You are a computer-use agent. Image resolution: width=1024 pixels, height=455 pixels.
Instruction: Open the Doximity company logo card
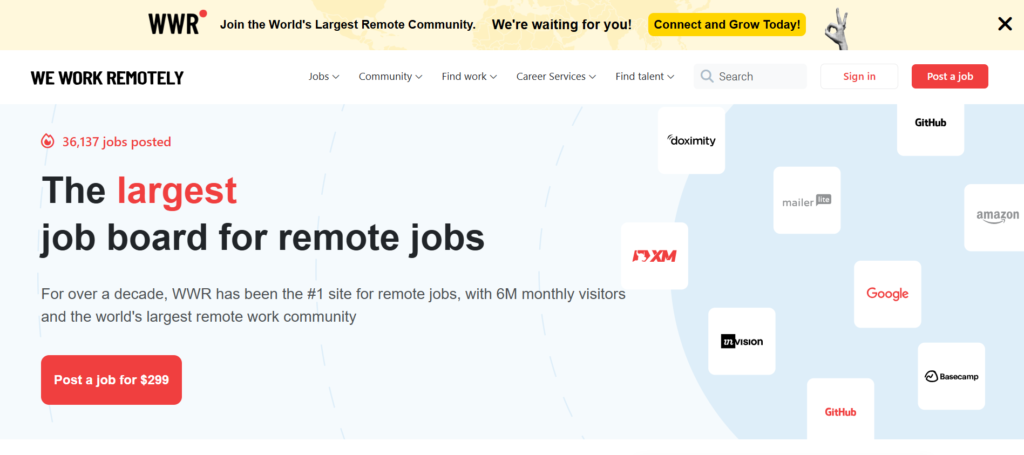click(691, 140)
